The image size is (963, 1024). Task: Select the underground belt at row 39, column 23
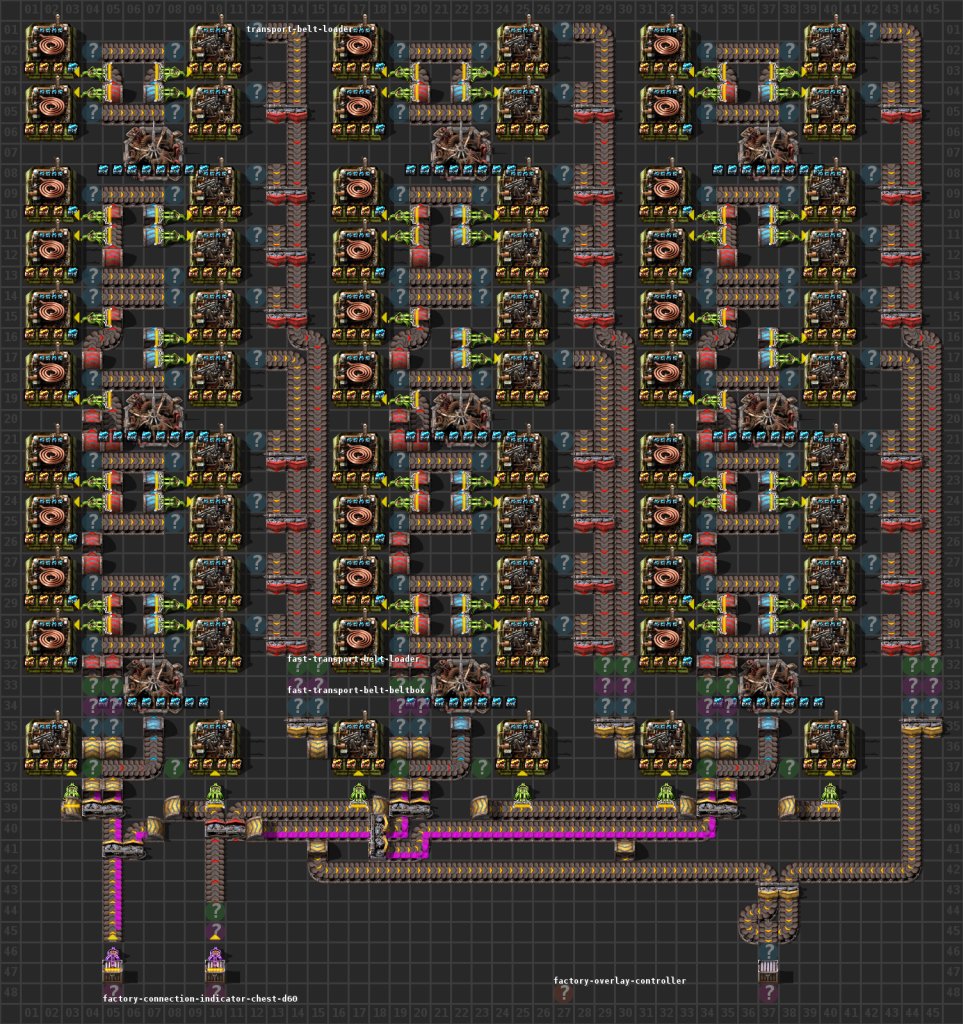click(x=481, y=808)
